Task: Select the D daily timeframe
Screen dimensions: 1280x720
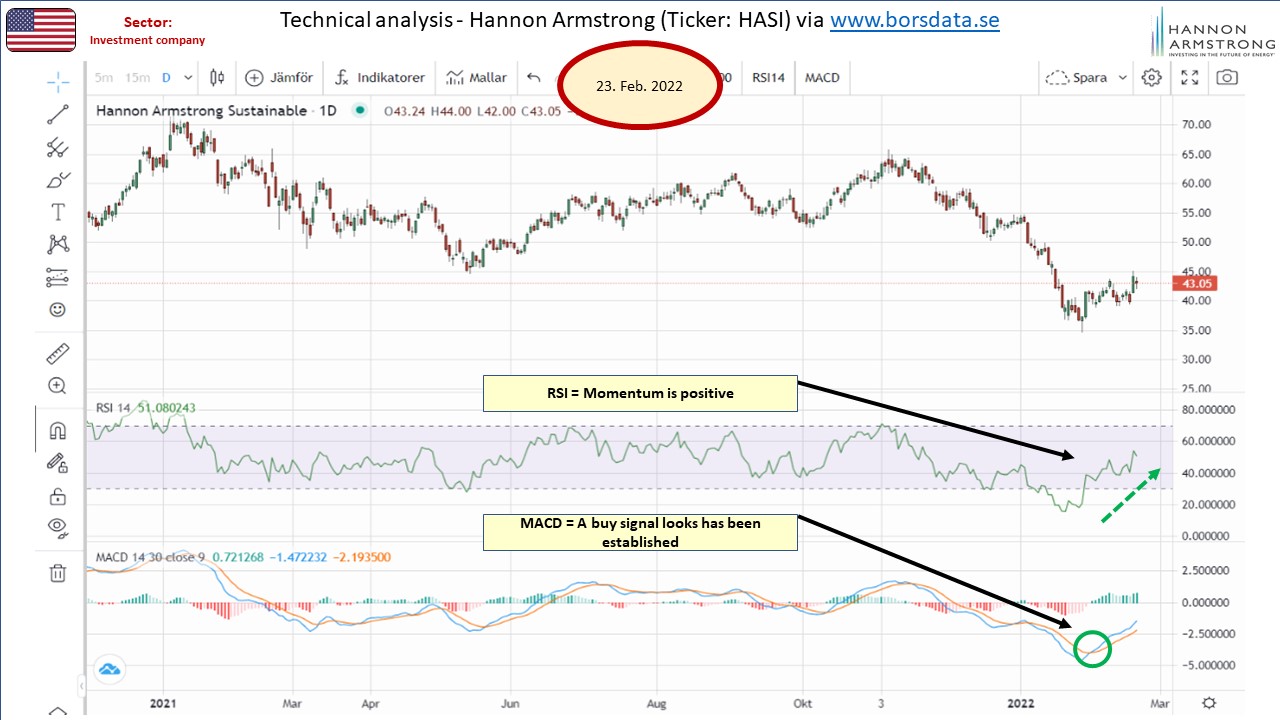Action: 166,77
